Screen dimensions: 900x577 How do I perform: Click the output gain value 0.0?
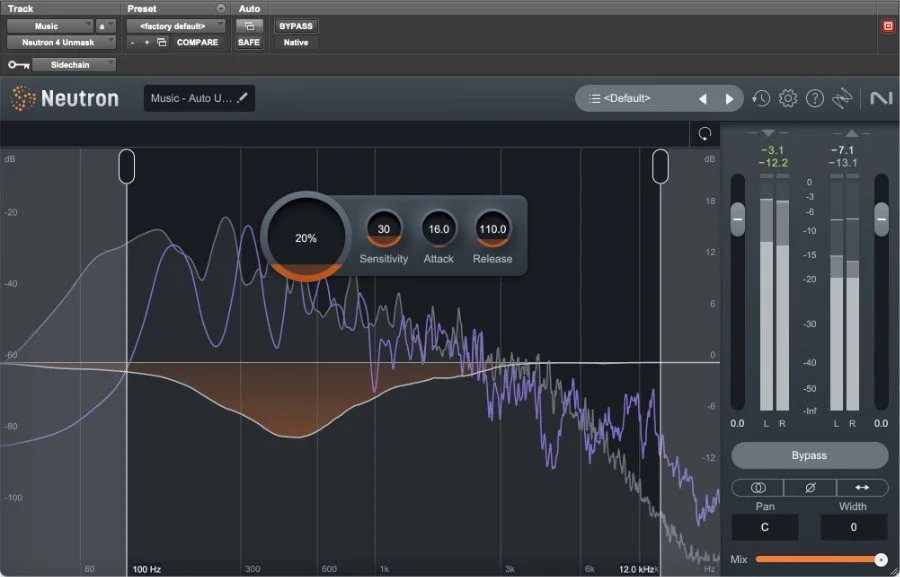point(880,423)
